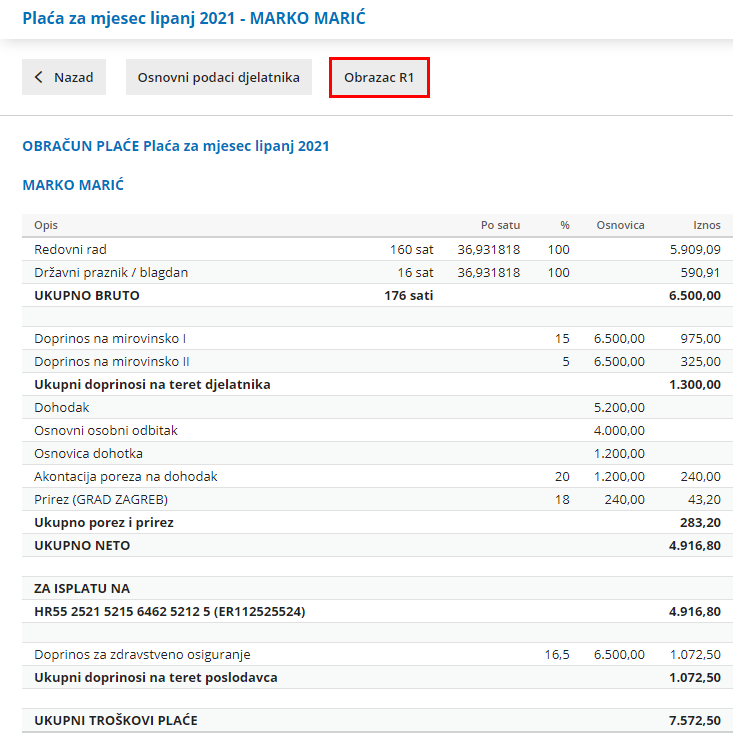Screen dimensions: 733x743
Task: Click the Osnovica column header
Action: (620, 225)
